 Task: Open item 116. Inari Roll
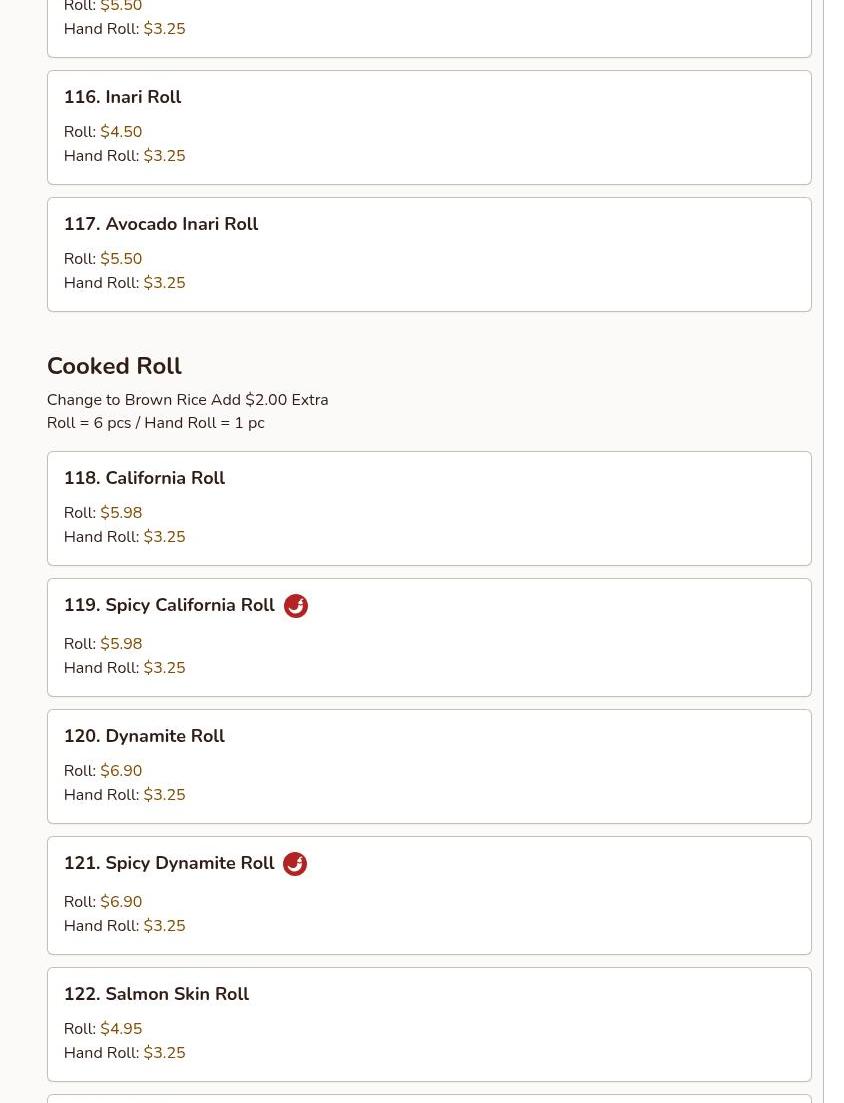[x=122, y=97]
